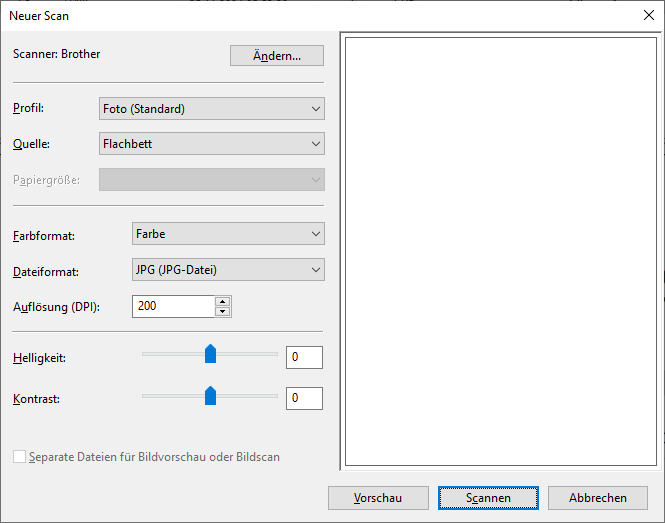Increase DPI with the up spinner arrow
The width and height of the screenshot is (665, 523).
click(x=223, y=301)
